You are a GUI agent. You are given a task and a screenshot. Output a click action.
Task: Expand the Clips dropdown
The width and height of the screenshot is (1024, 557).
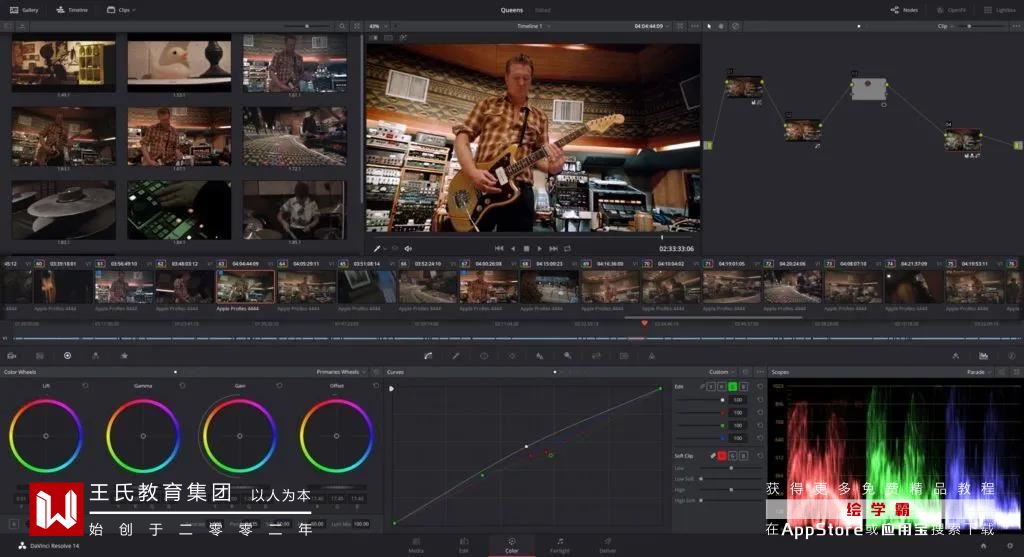[121, 10]
